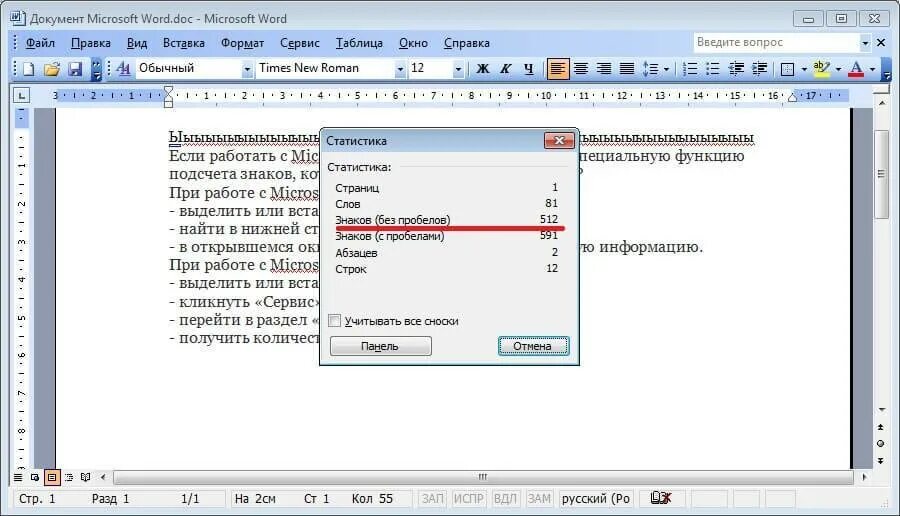Open the Справка menu
The image size is (900, 516).
click(467, 43)
